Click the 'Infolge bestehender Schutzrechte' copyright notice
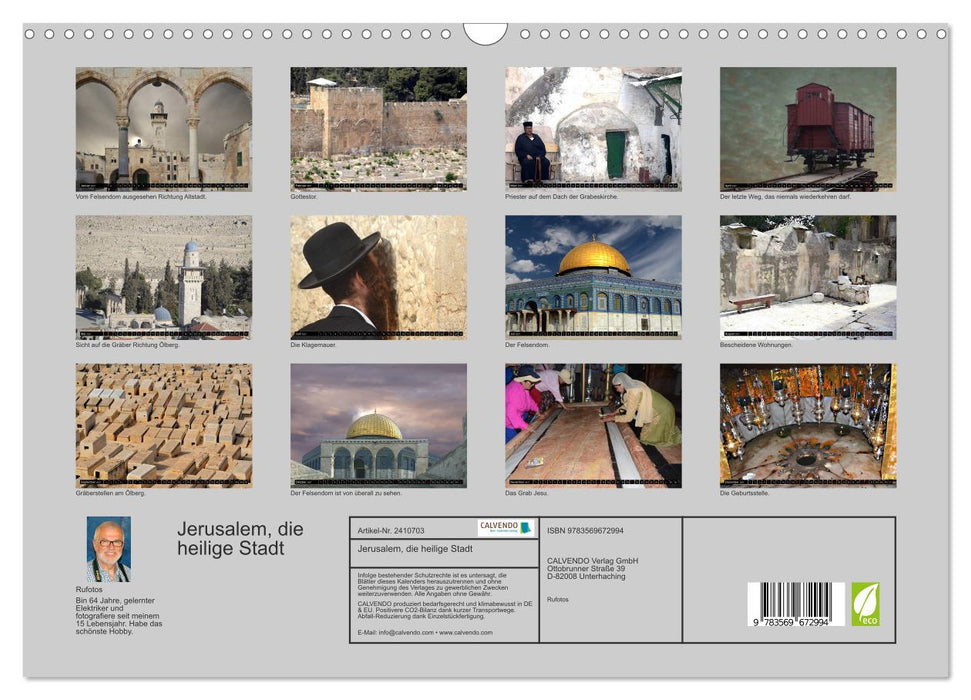 tap(433, 585)
